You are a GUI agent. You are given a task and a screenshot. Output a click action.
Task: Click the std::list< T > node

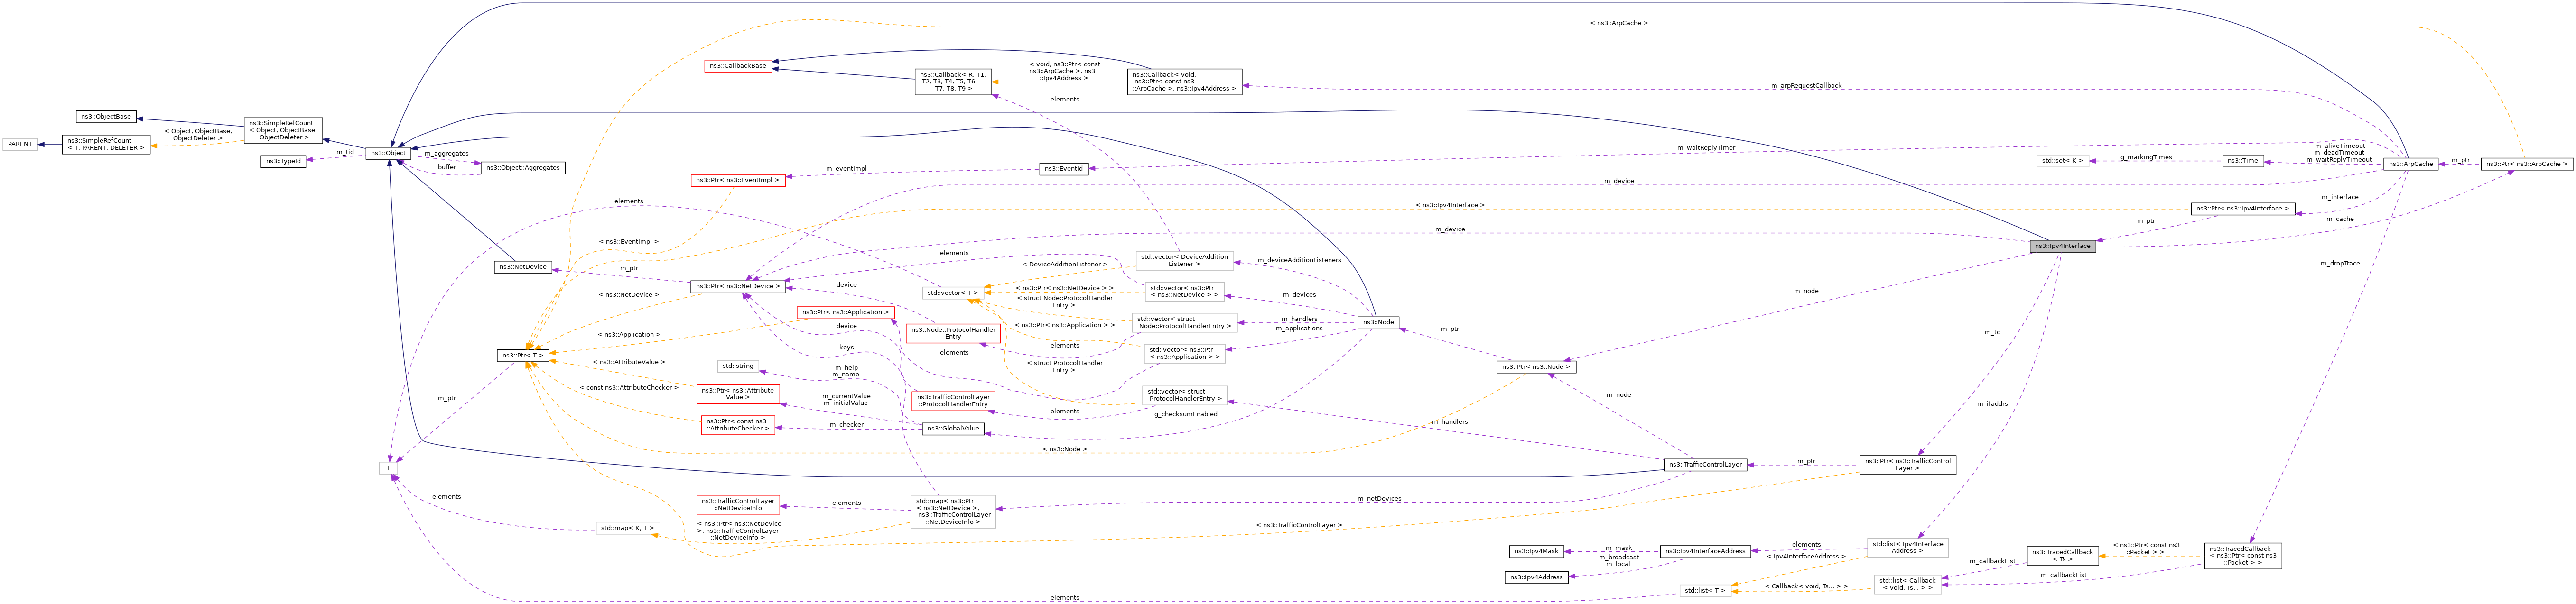[x=1706, y=591]
